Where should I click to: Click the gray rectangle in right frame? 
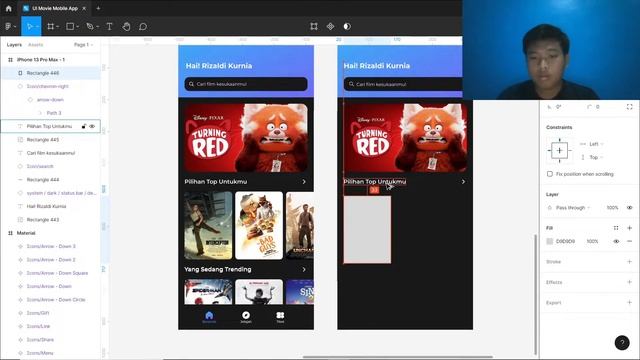367,230
